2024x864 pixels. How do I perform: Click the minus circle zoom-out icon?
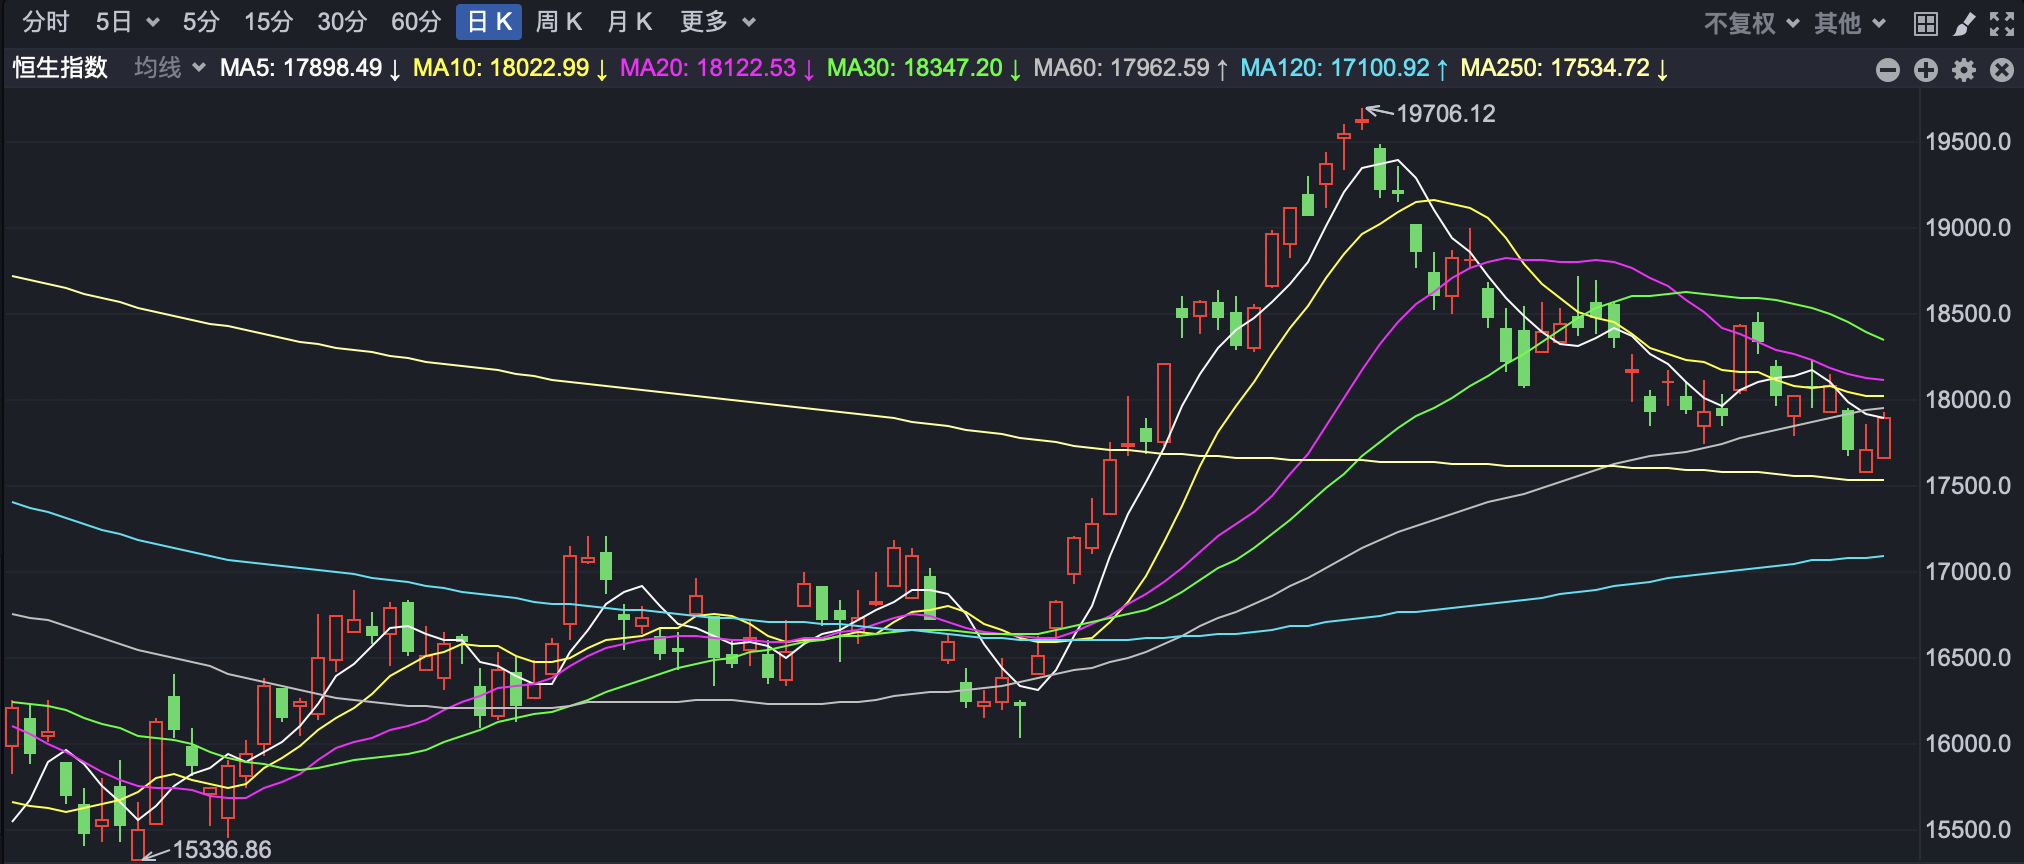coord(1887,69)
